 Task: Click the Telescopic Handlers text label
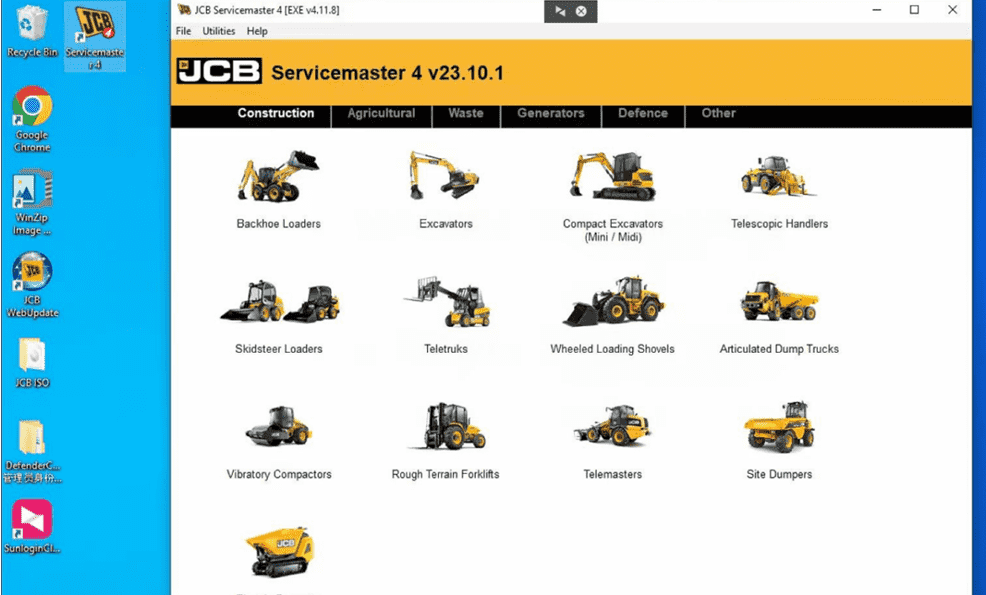(780, 224)
